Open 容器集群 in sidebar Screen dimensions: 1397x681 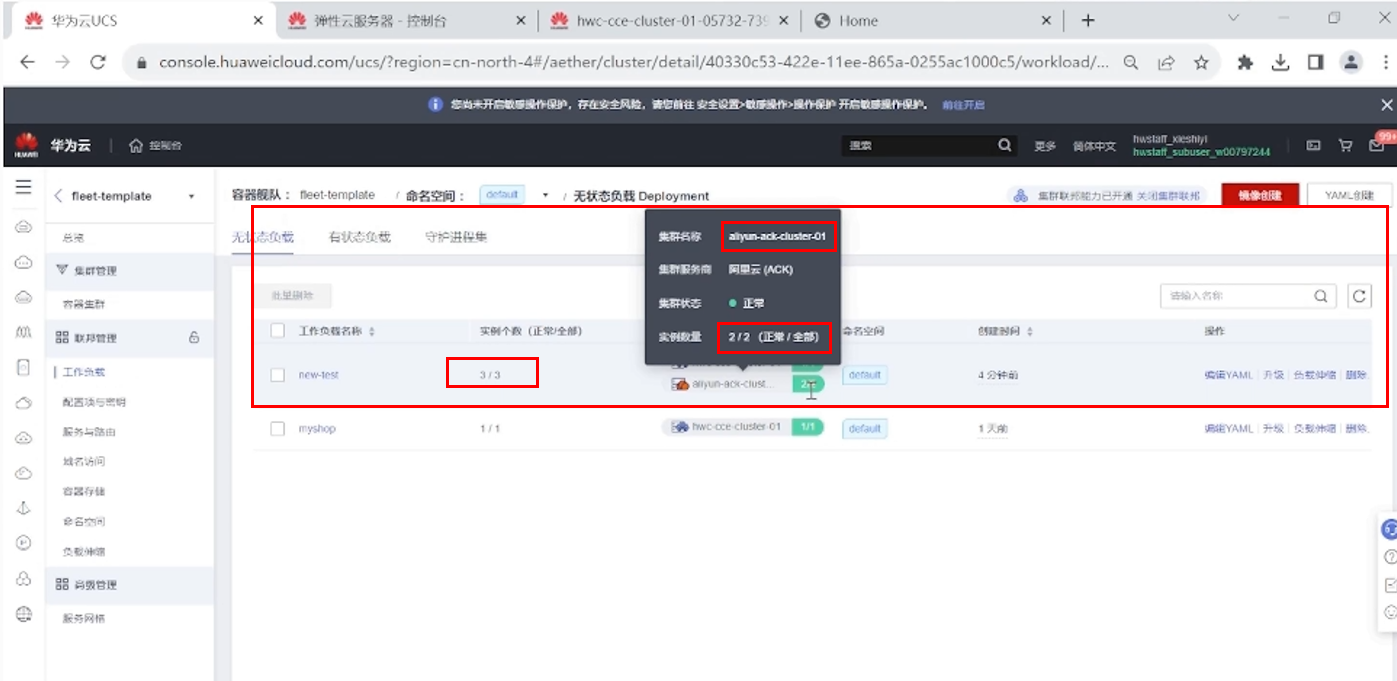pos(84,304)
